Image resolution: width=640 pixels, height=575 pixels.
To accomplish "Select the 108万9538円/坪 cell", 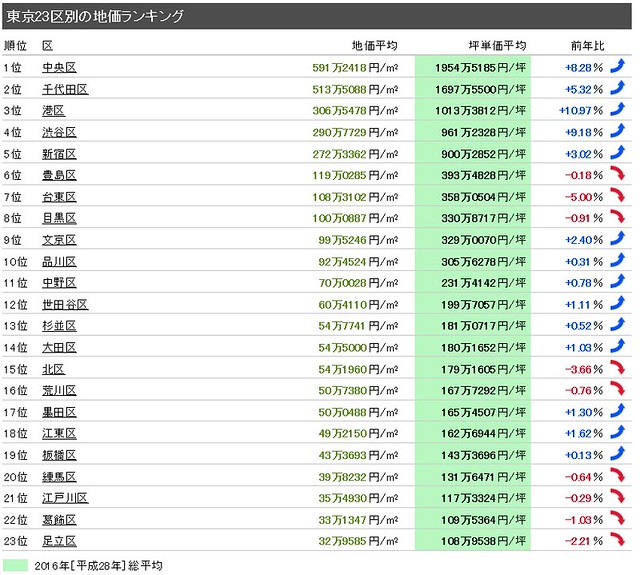I will (x=483, y=541).
